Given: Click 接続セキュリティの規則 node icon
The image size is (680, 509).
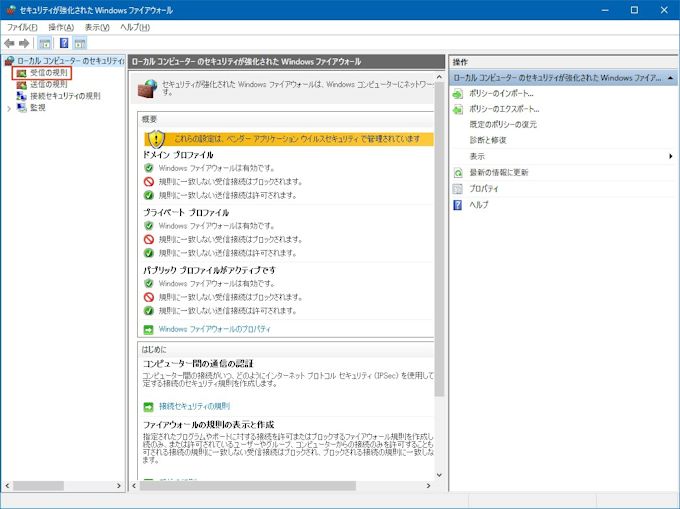Looking at the screenshot, I should pos(22,96).
